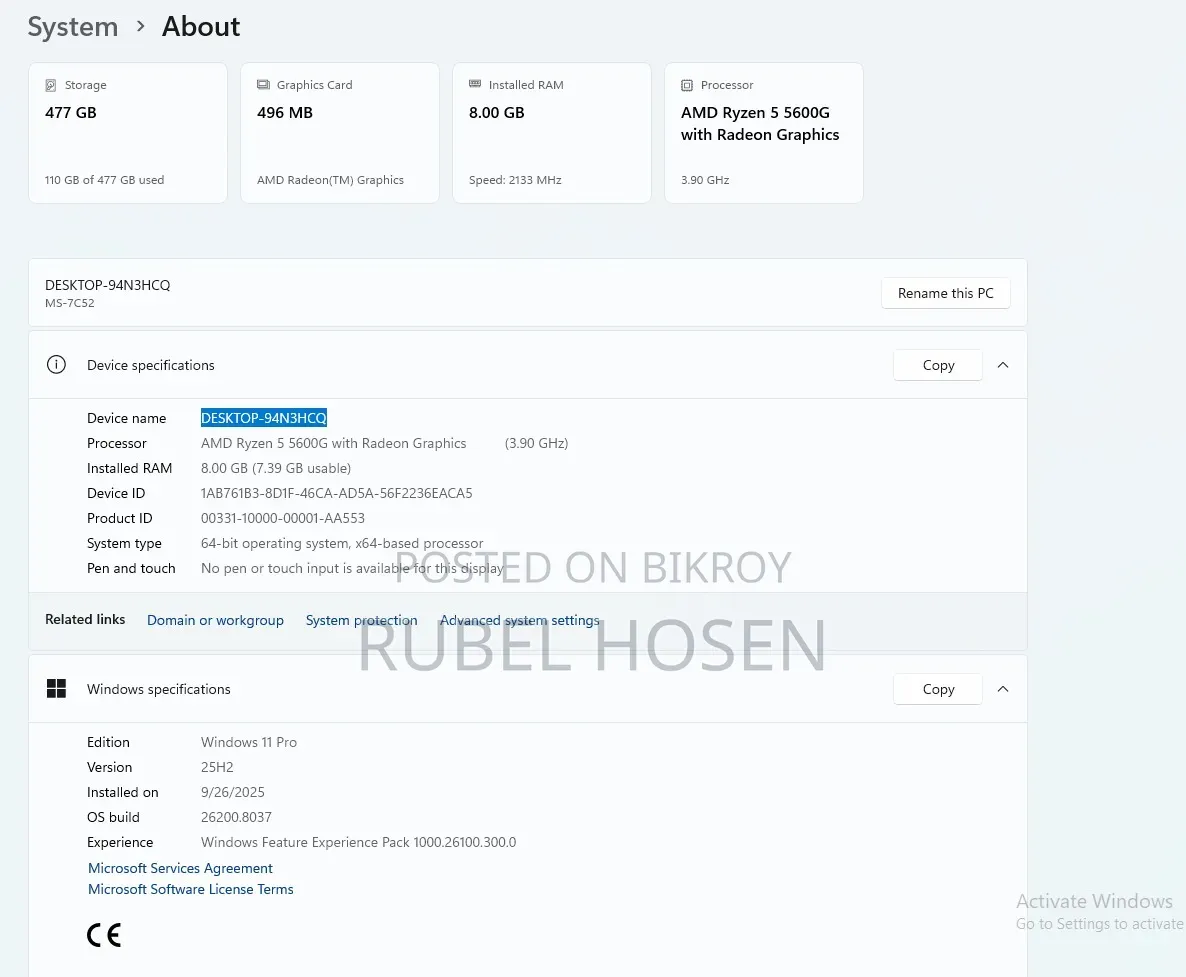The width and height of the screenshot is (1186, 977).
Task: Click the 110 GB of 477 GB used text
Action: click(x=104, y=180)
